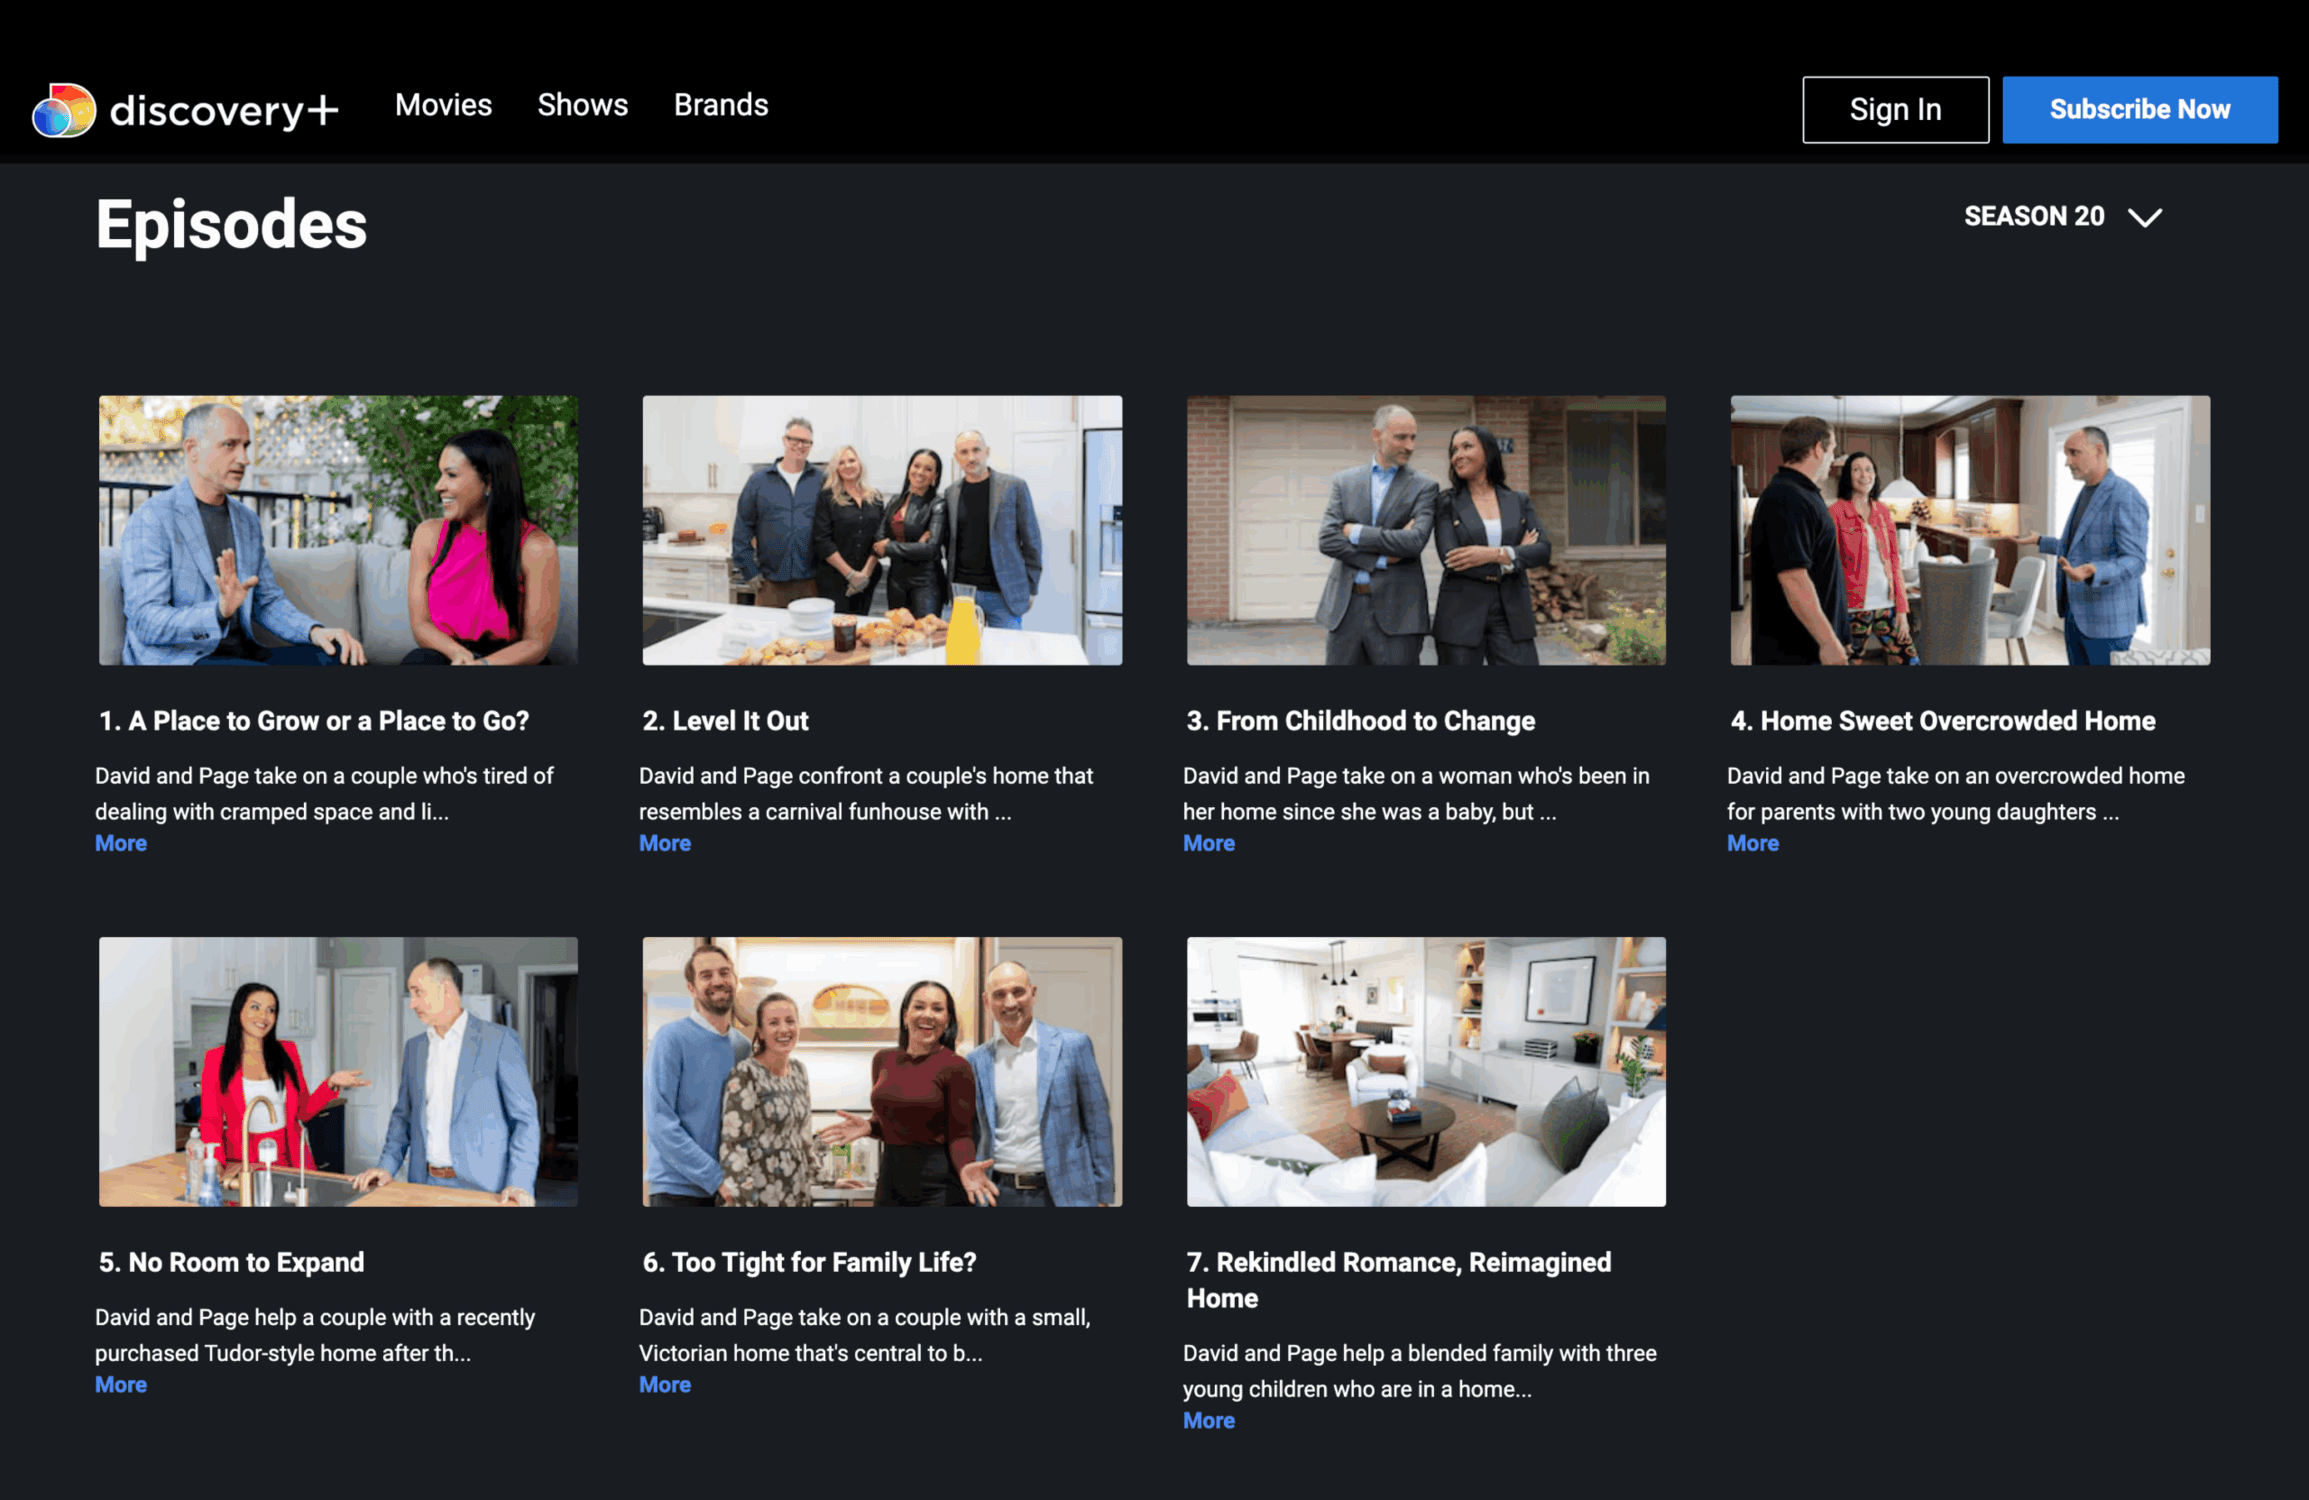Select the Level It Out episode thumbnail
The image size is (2309, 1500).
click(x=881, y=530)
